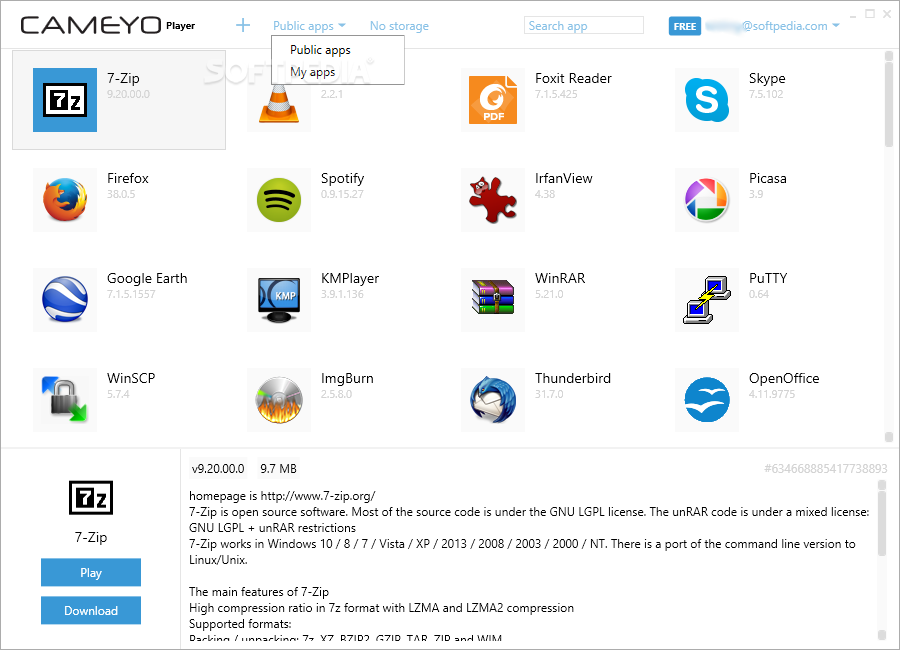Click the ImgBurn name label
Image resolution: width=900 pixels, height=650 pixels.
coord(347,378)
